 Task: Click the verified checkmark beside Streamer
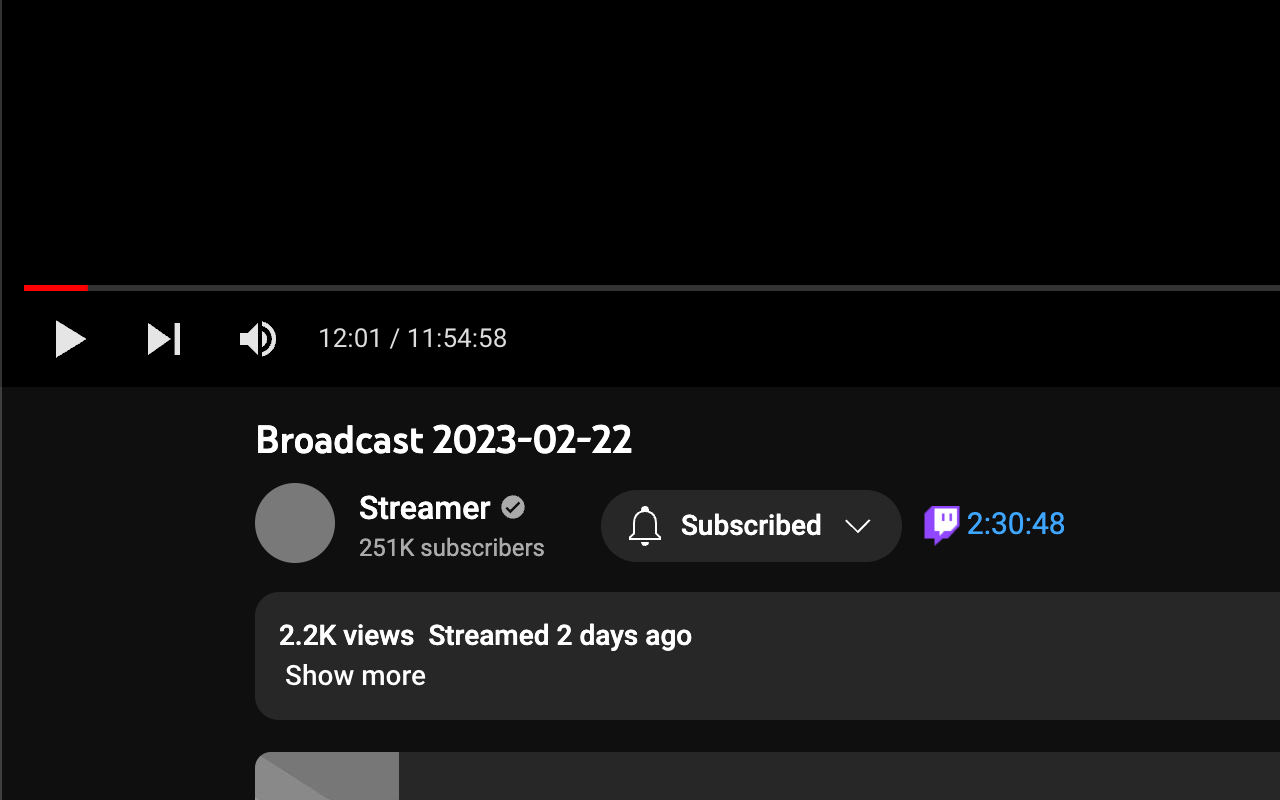(x=513, y=508)
